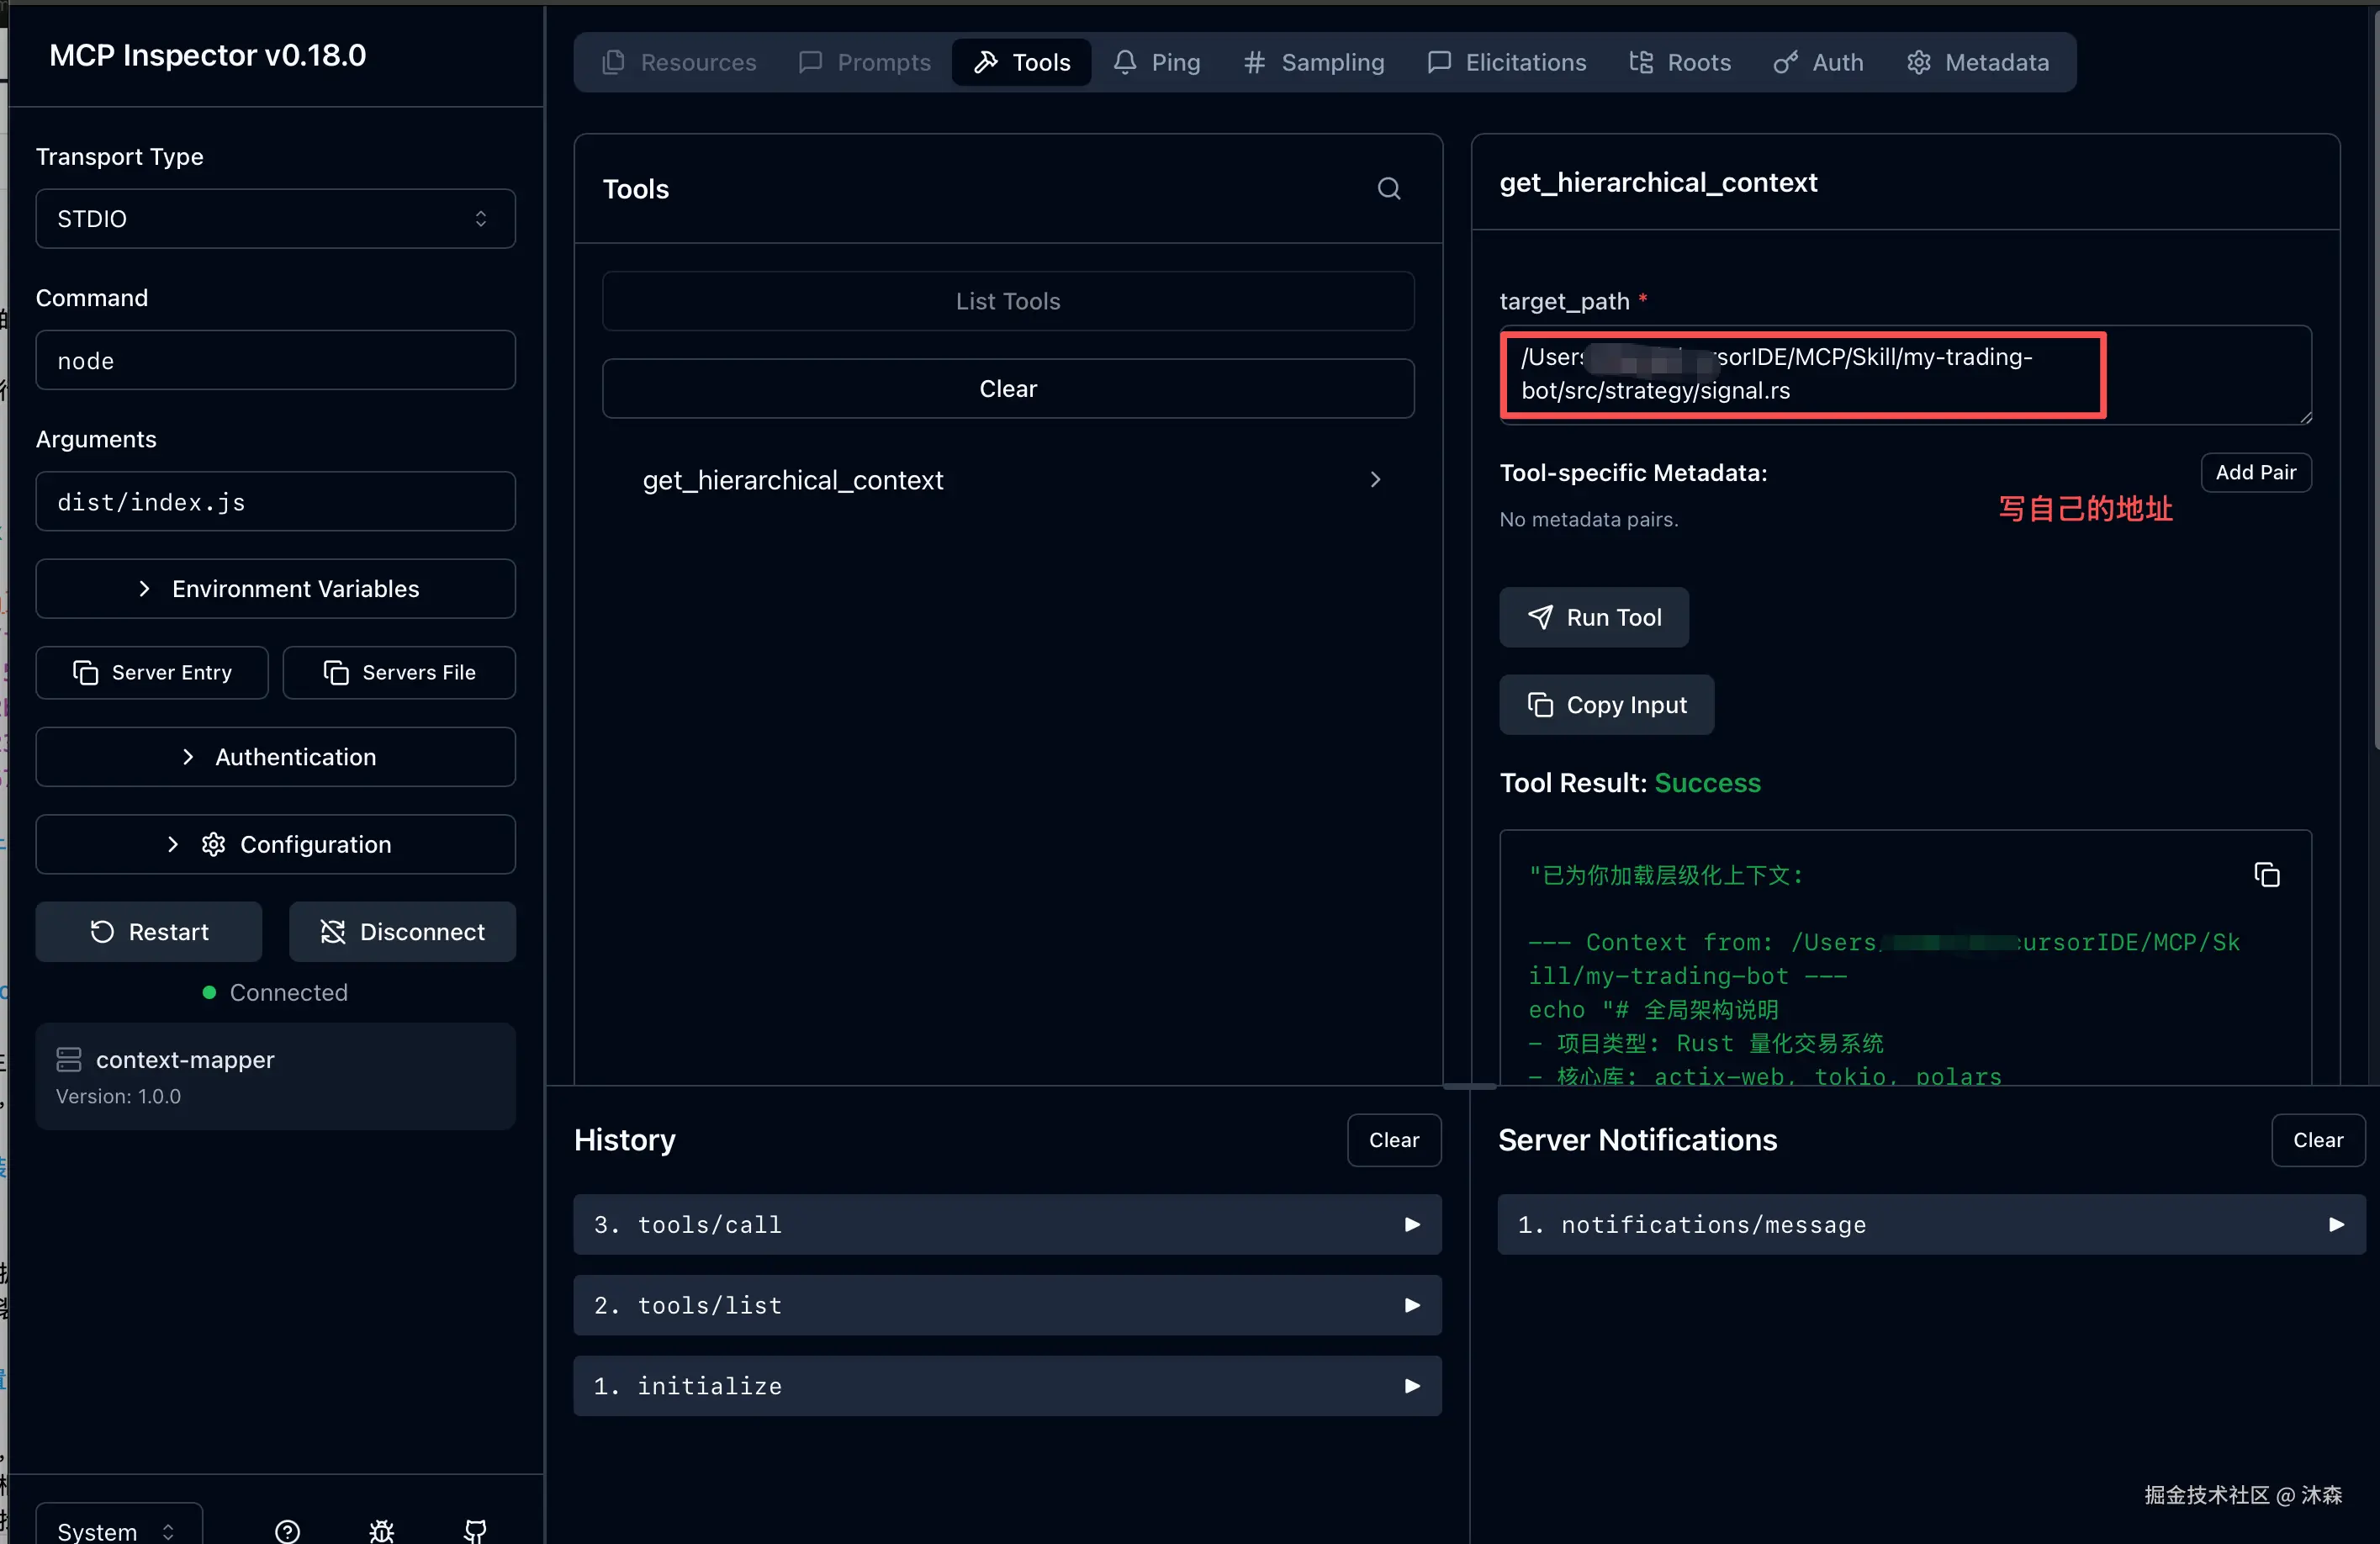Click the help question mark icon
Screen dimensions: 2380x1544
pos(287,1530)
